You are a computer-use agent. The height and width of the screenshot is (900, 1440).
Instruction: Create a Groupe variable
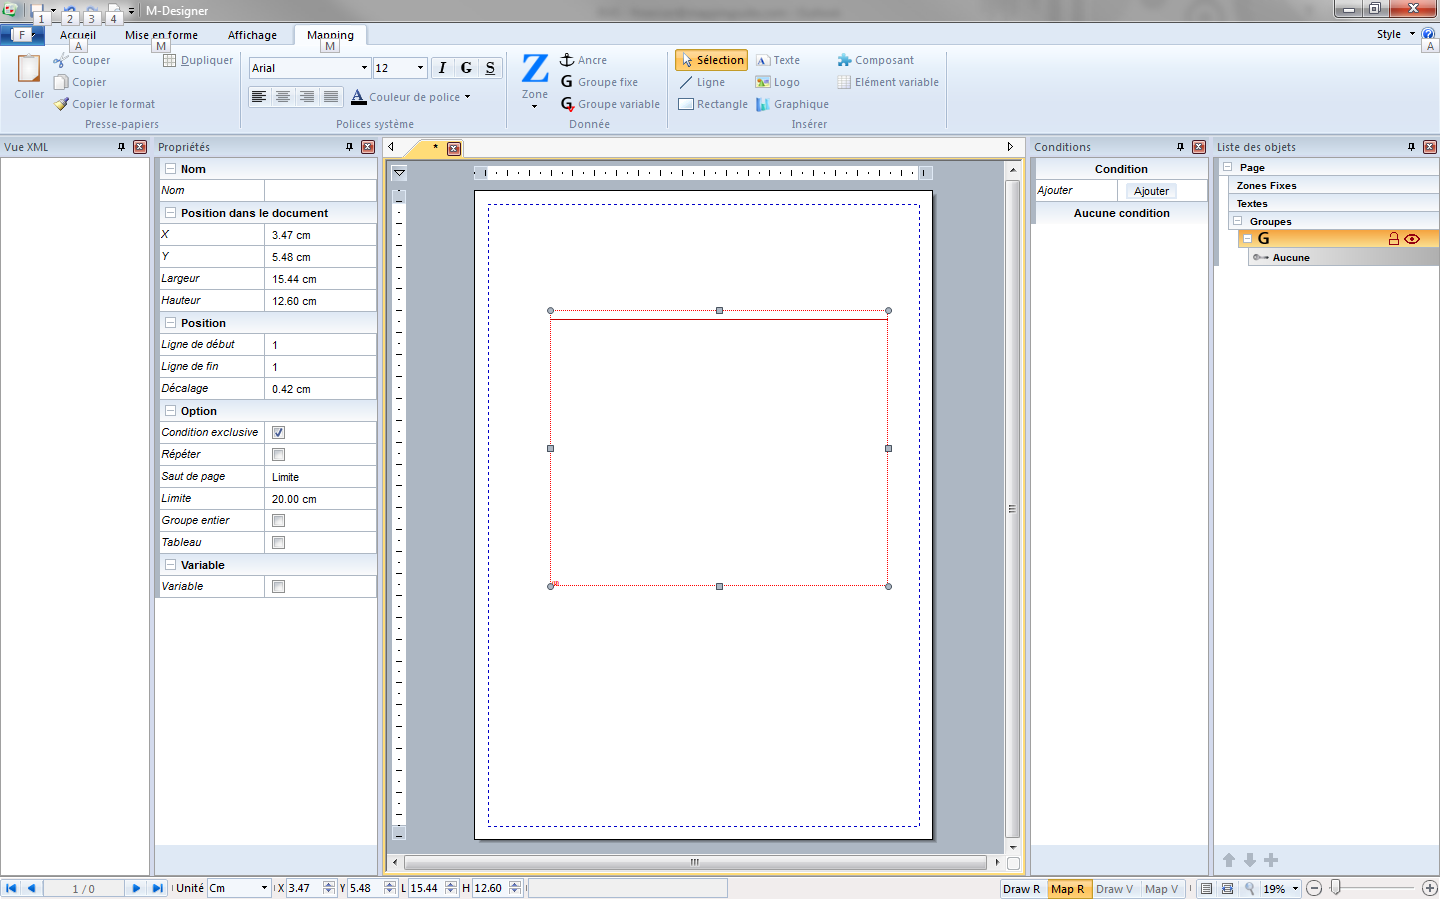coord(610,103)
